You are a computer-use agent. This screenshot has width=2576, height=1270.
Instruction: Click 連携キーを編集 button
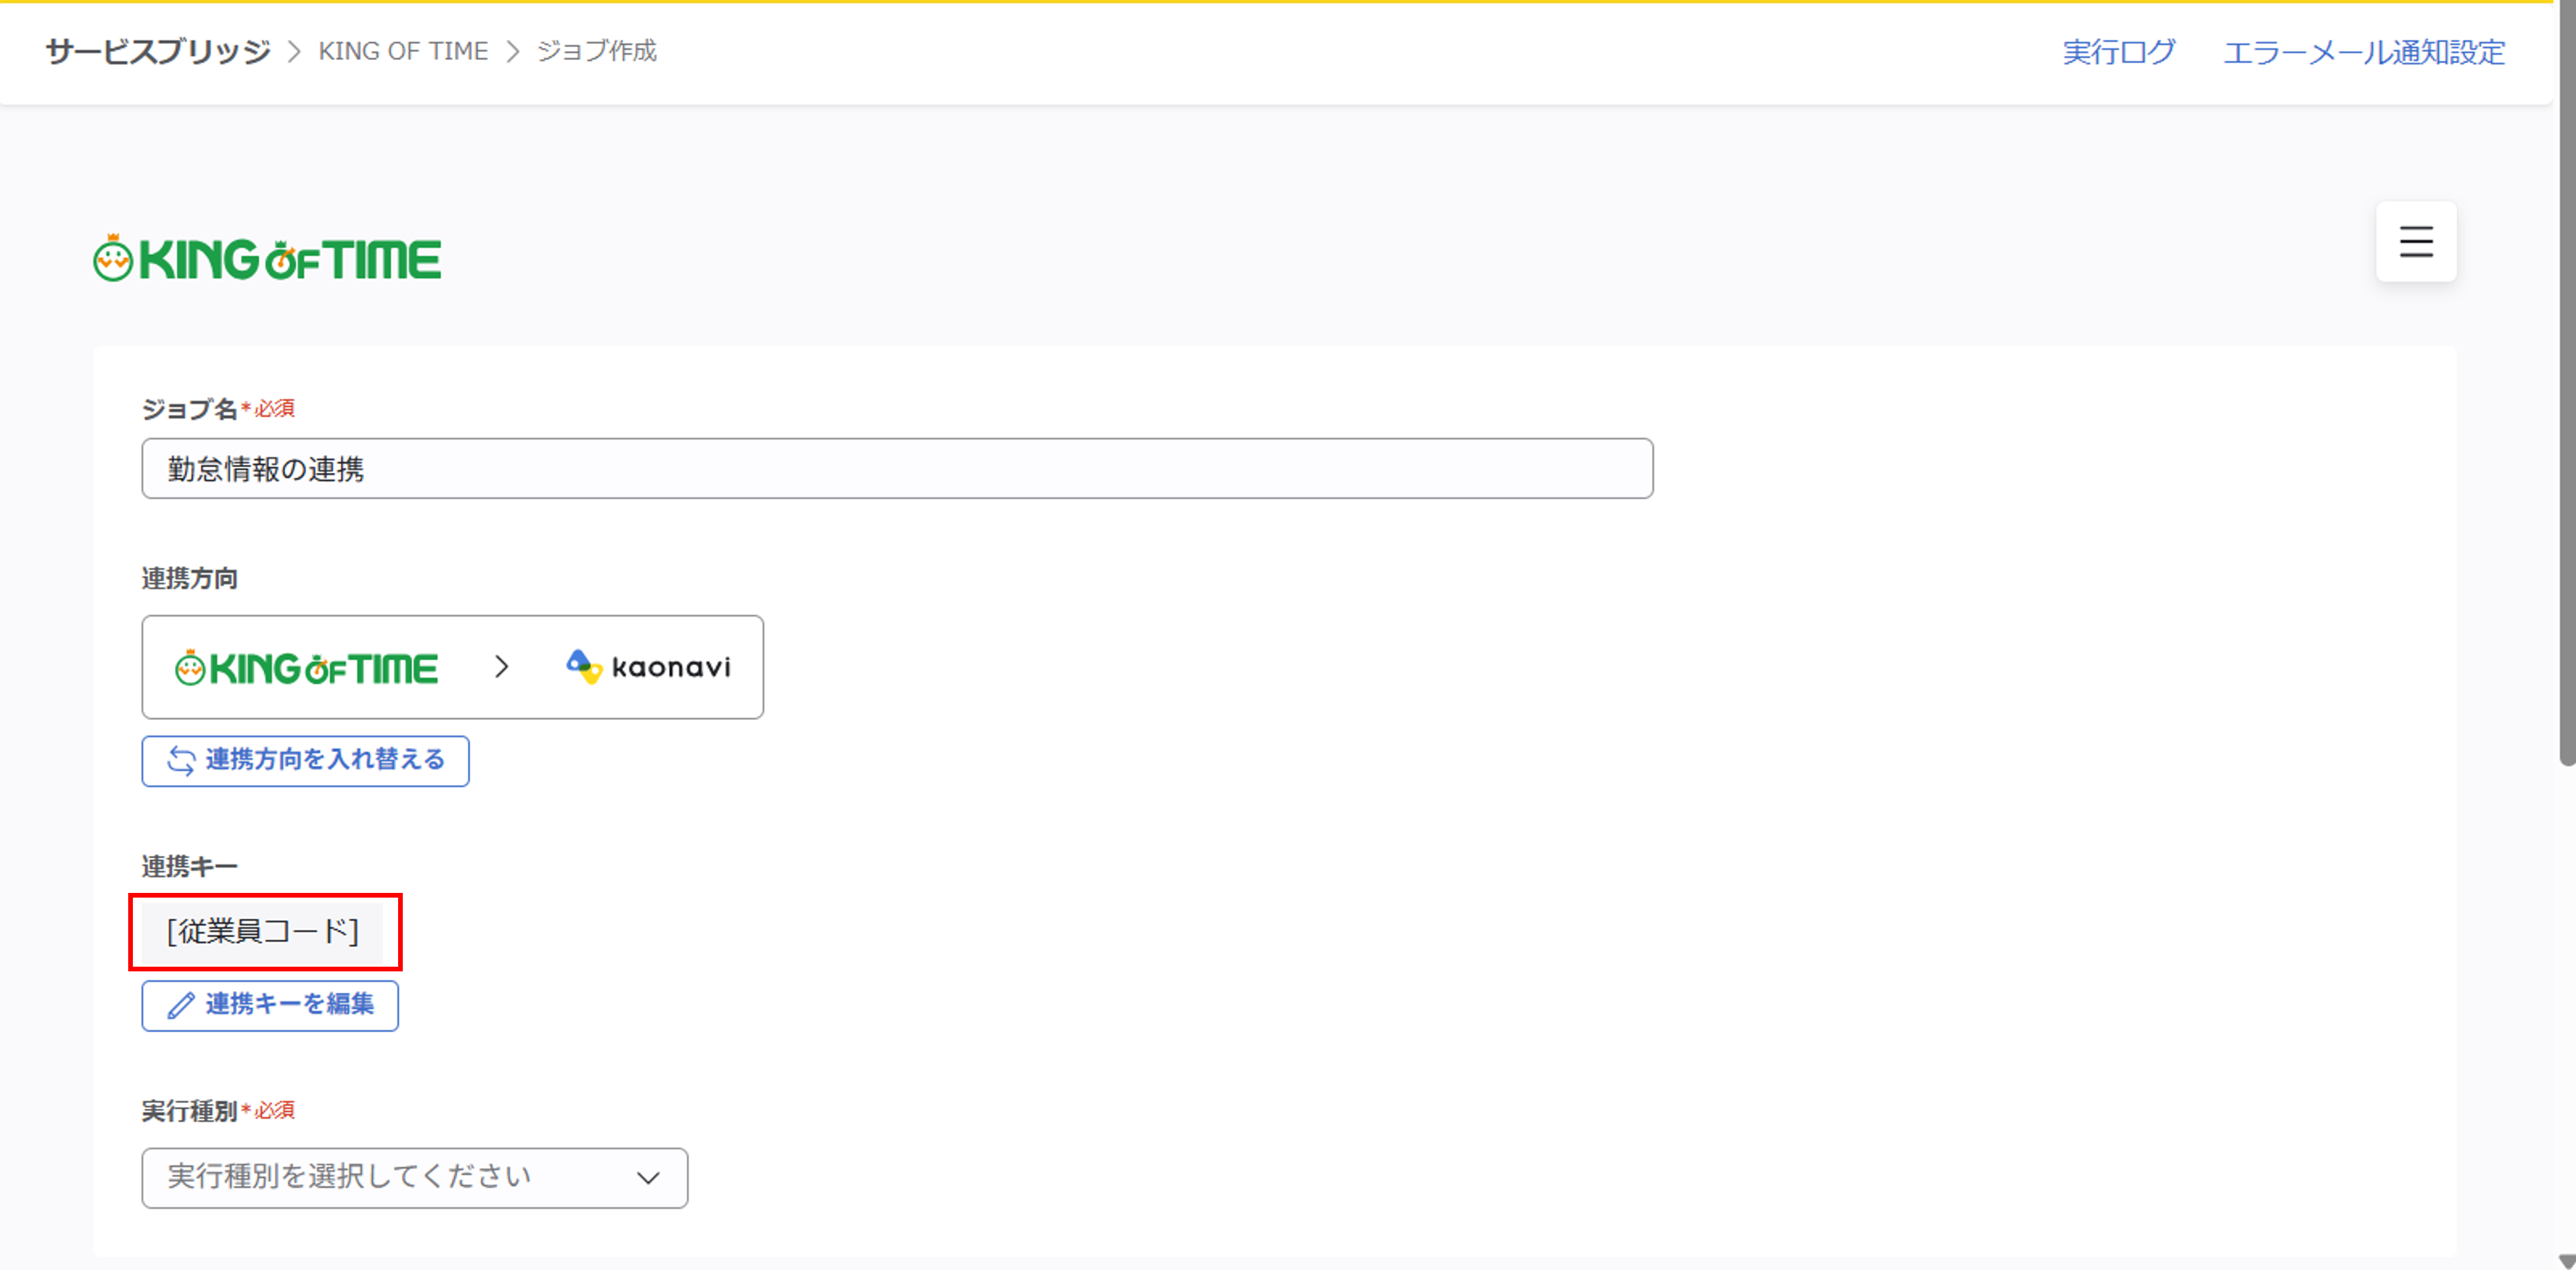coord(270,1005)
